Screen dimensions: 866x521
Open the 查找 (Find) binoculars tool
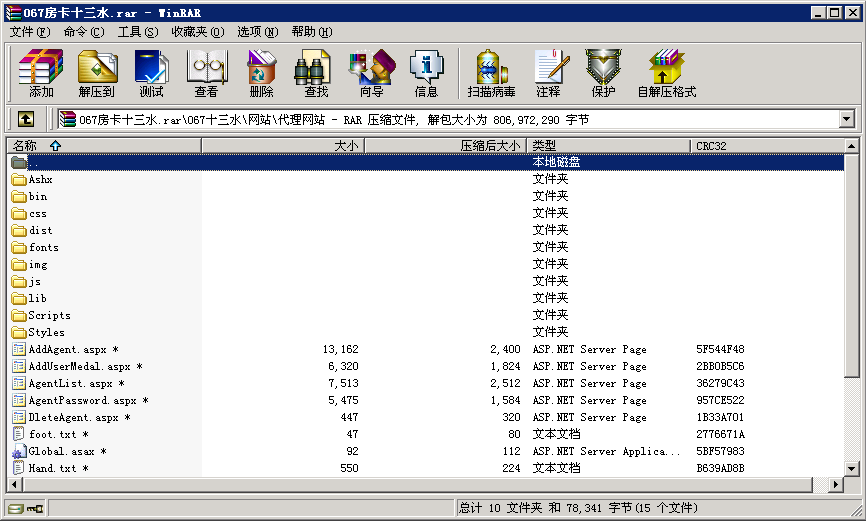[316, 74]
